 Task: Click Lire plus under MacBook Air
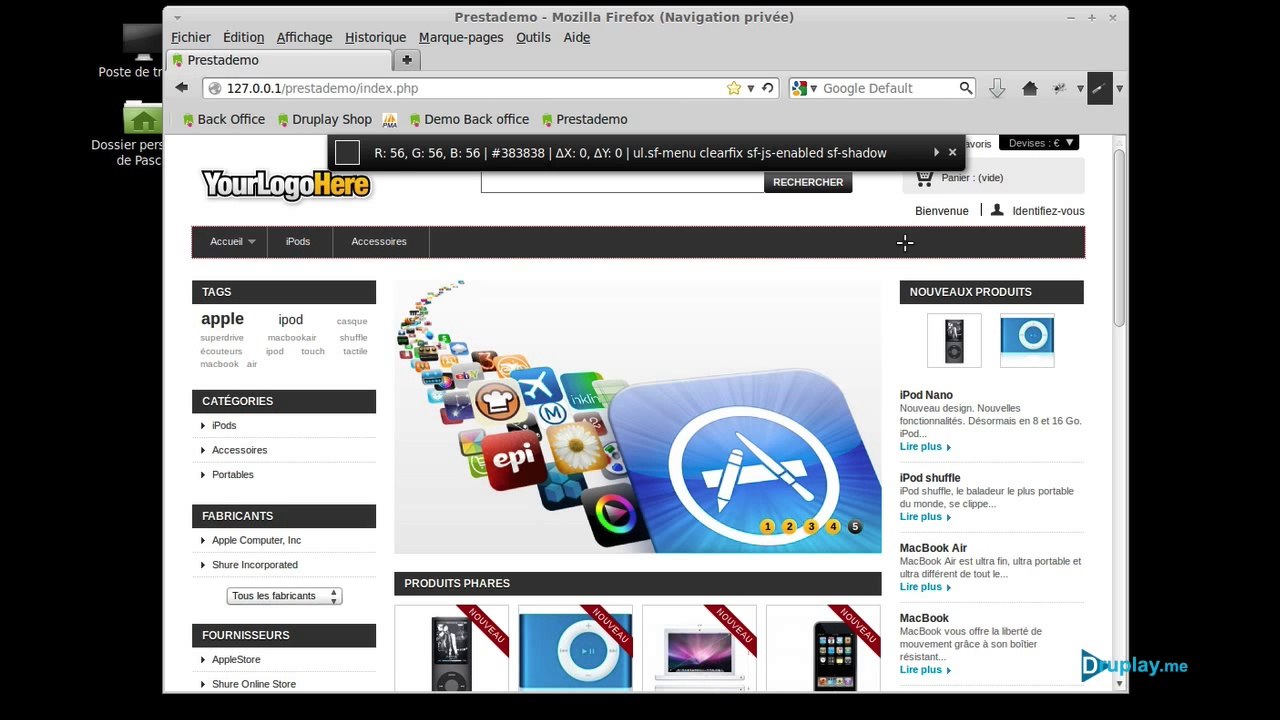click(925, 587)
